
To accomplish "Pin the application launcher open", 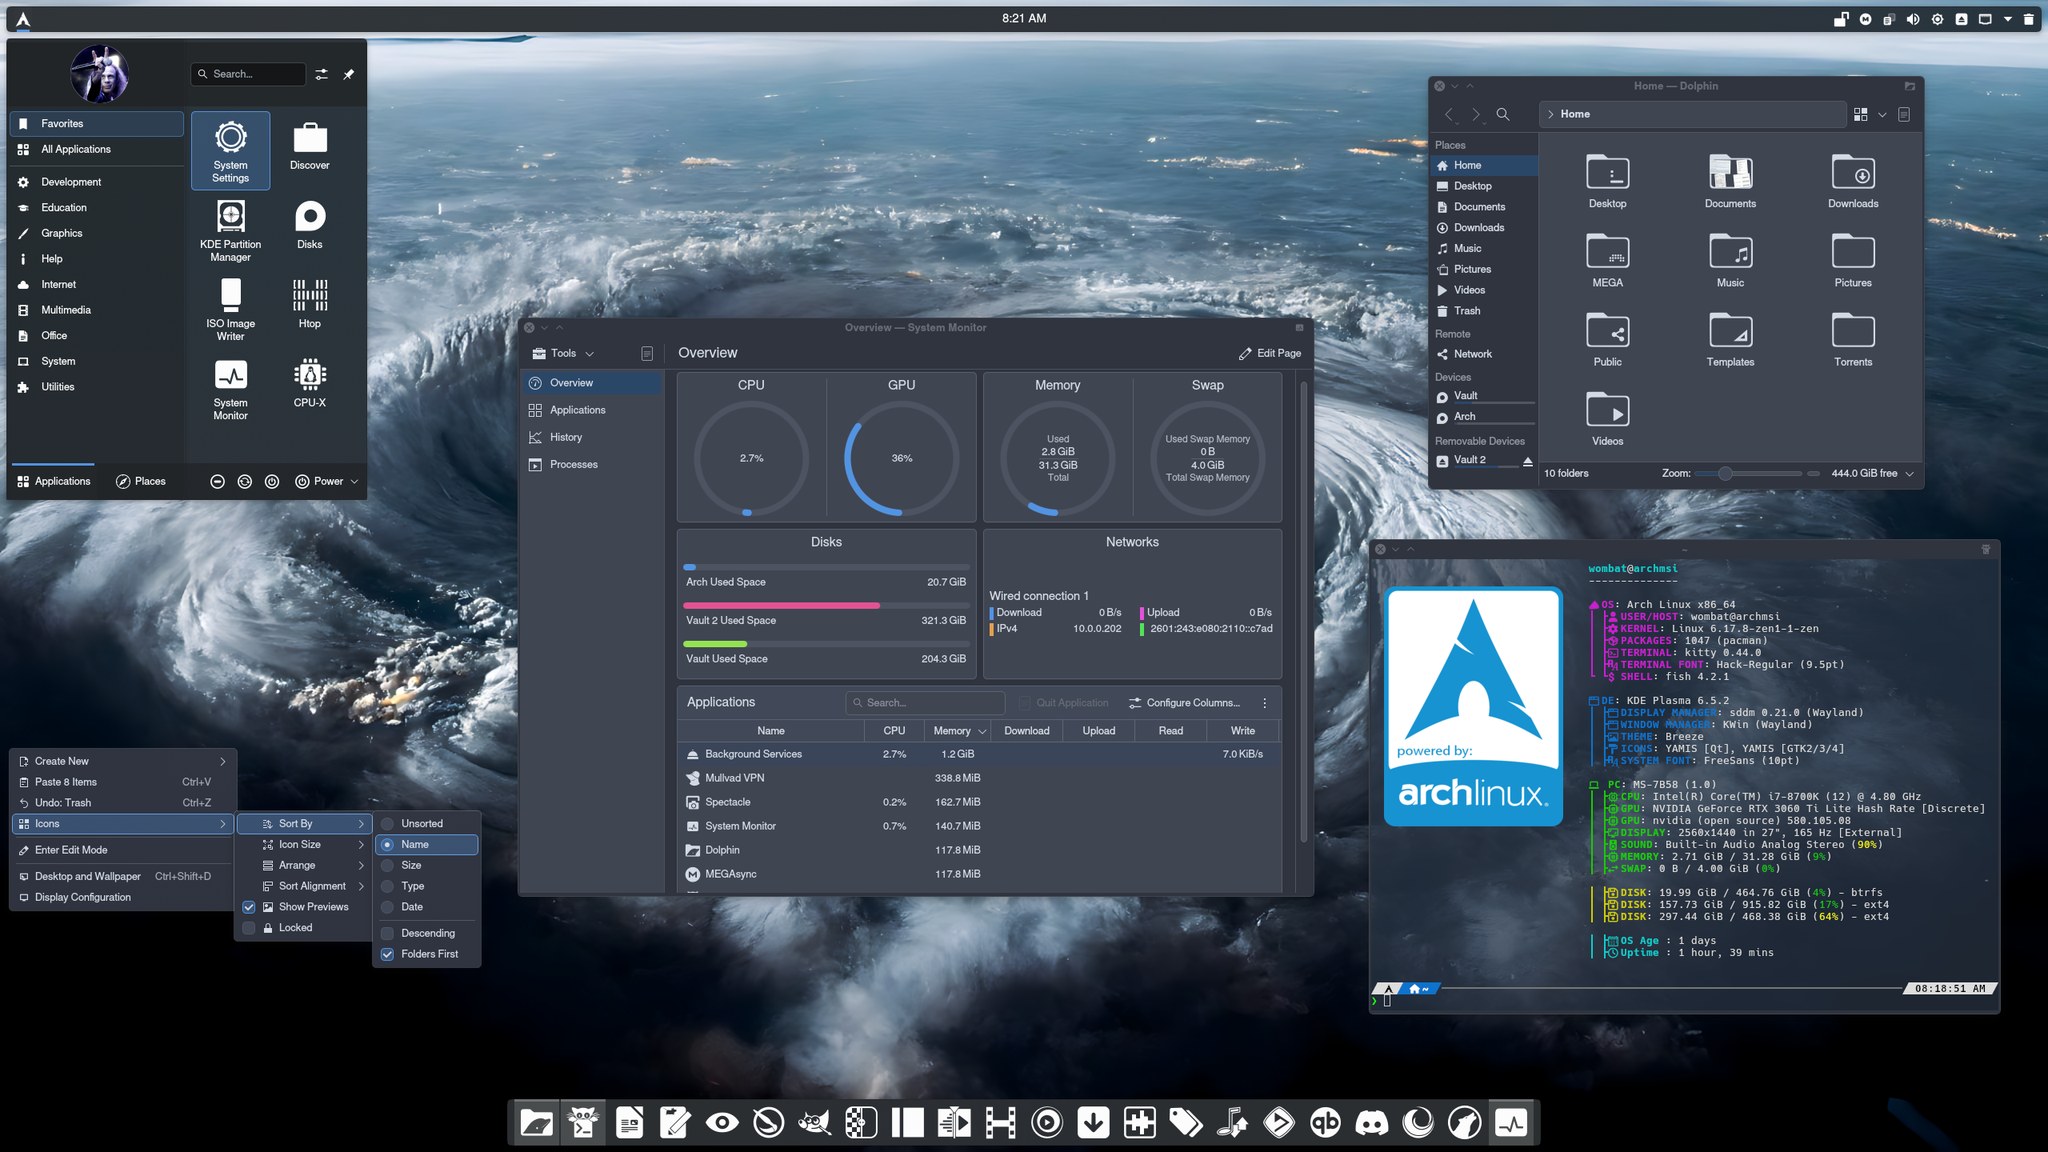I will point(348,74).
